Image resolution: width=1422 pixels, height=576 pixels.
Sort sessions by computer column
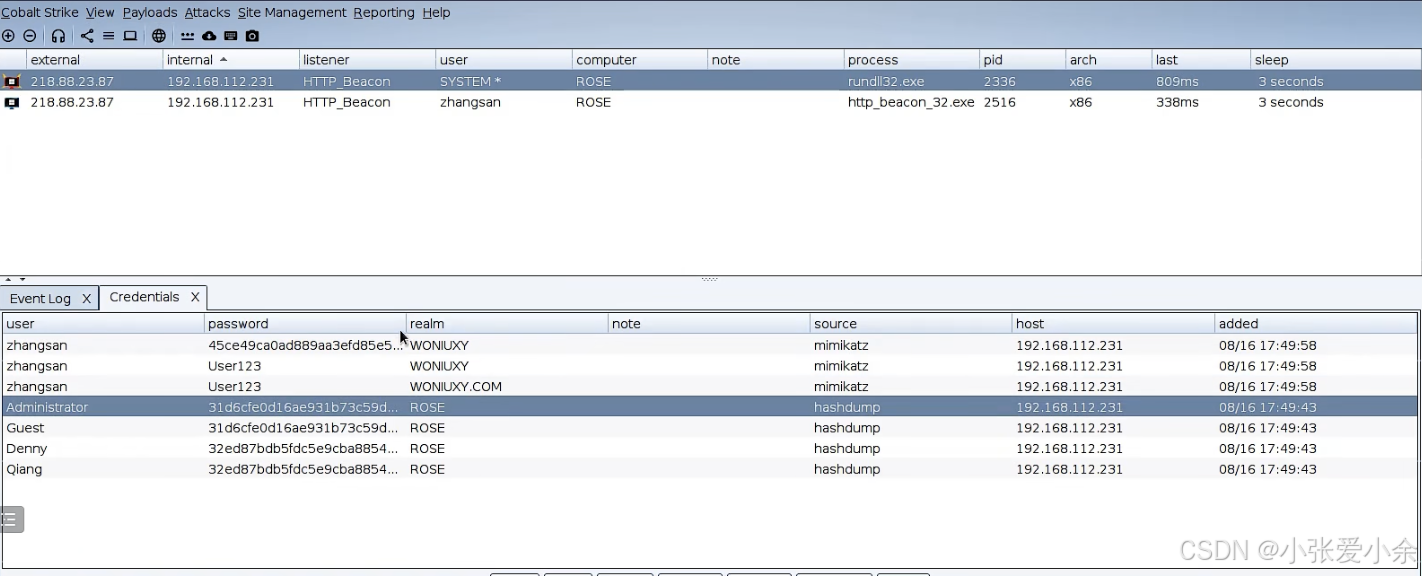[639, 60]
